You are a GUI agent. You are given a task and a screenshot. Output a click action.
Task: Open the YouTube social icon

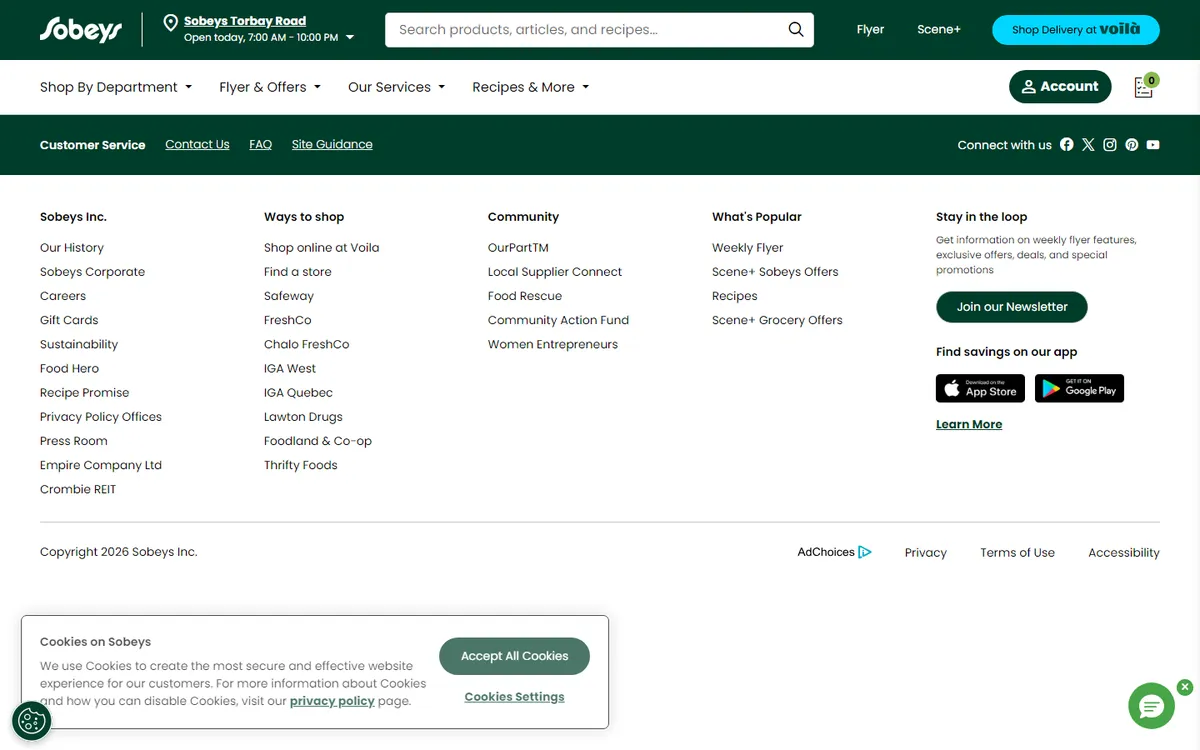[x=1153, y=145]
